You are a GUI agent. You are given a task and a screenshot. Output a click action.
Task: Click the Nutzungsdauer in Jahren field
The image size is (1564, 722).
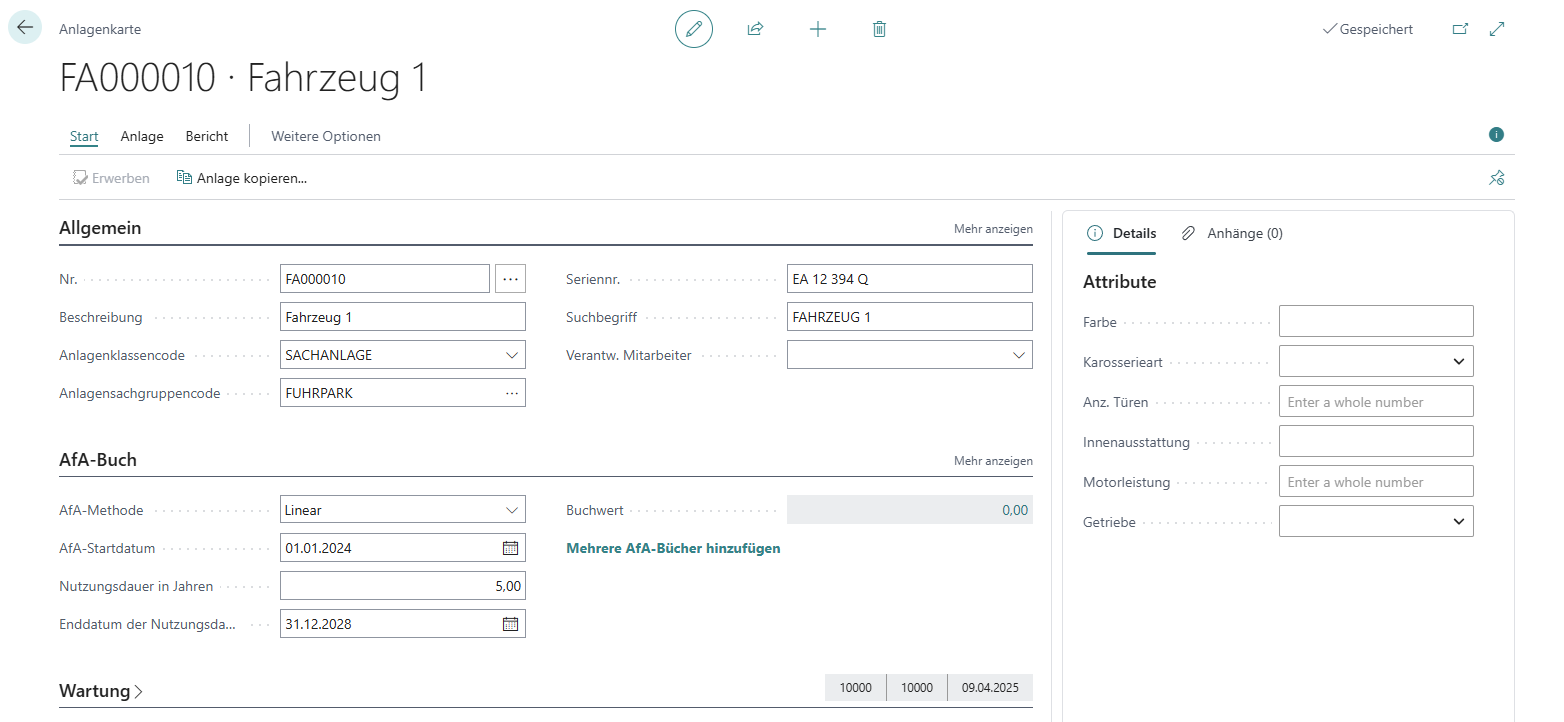pyautogui.click(x=403, y=586)
